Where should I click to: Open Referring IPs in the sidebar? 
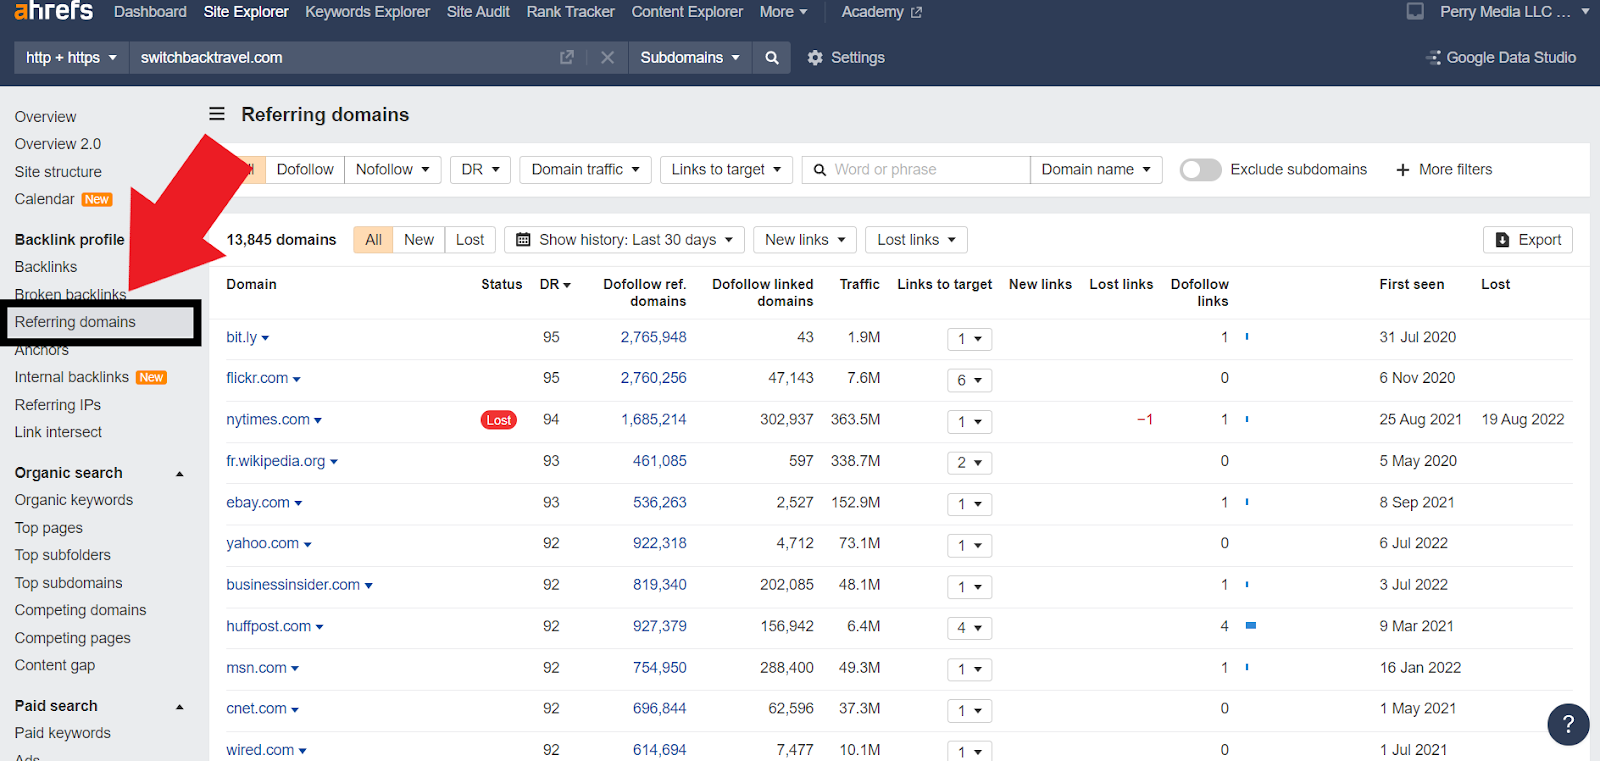(58, 405)
